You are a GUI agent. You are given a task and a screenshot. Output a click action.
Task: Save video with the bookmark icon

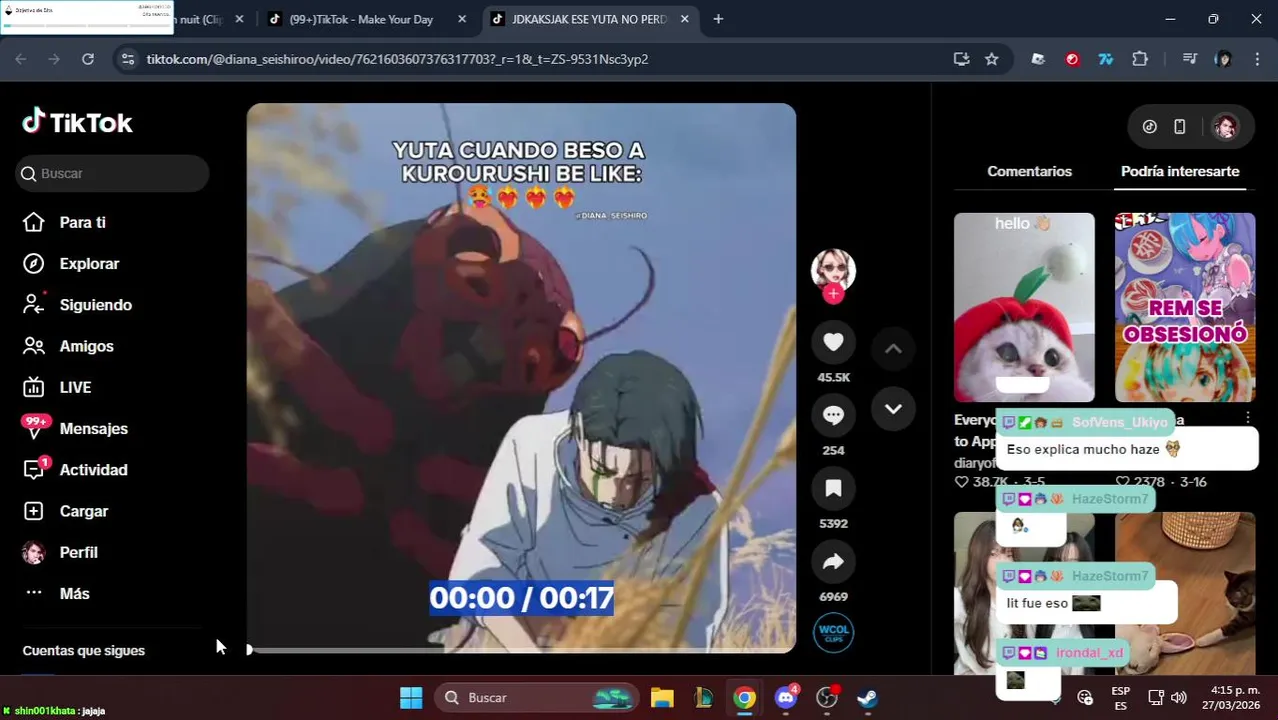click(x=833, y=488)
